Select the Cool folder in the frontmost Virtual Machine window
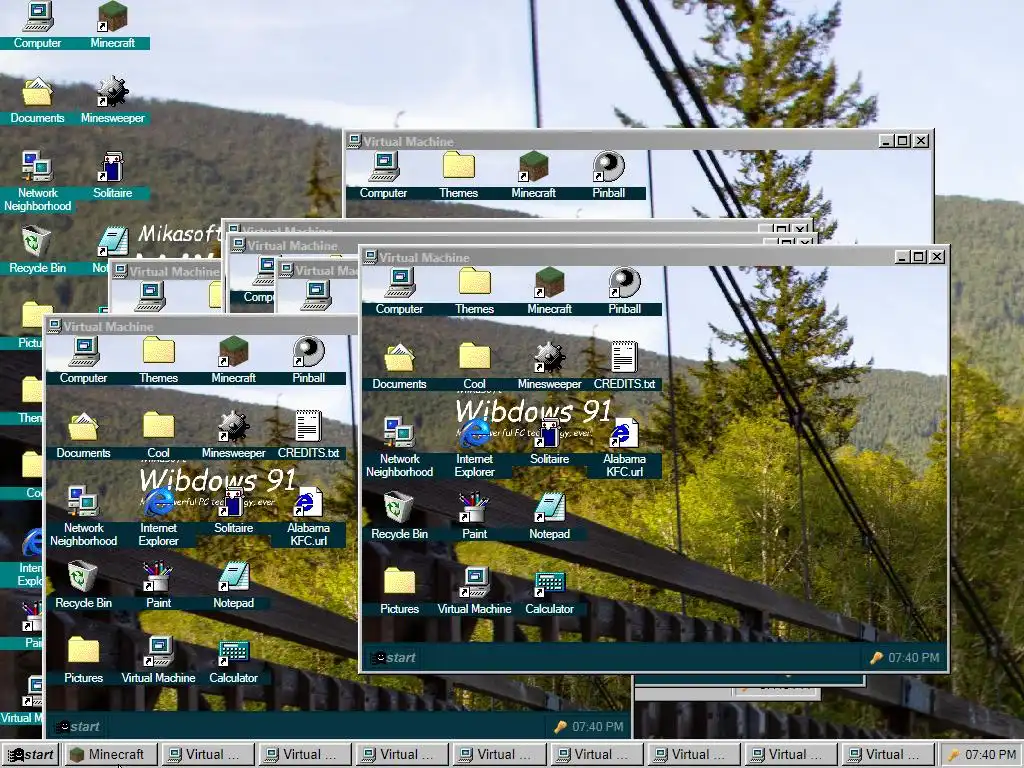Screen dimensions: 1024x768 tap(474, 367)
